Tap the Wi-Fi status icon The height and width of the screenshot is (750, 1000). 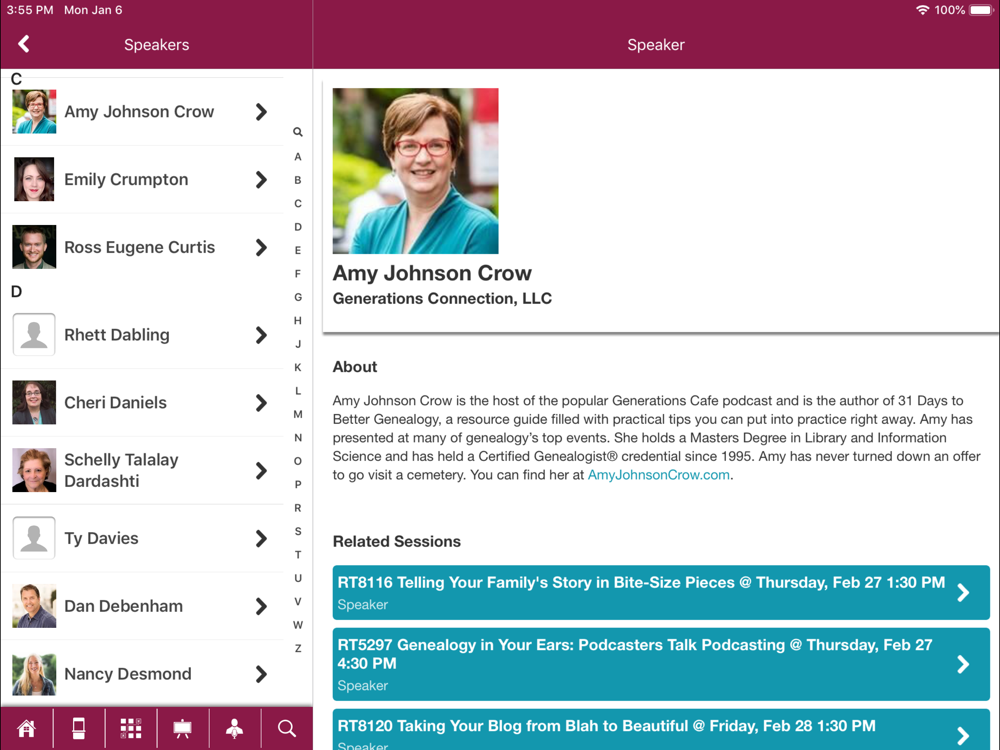[922, 10]
